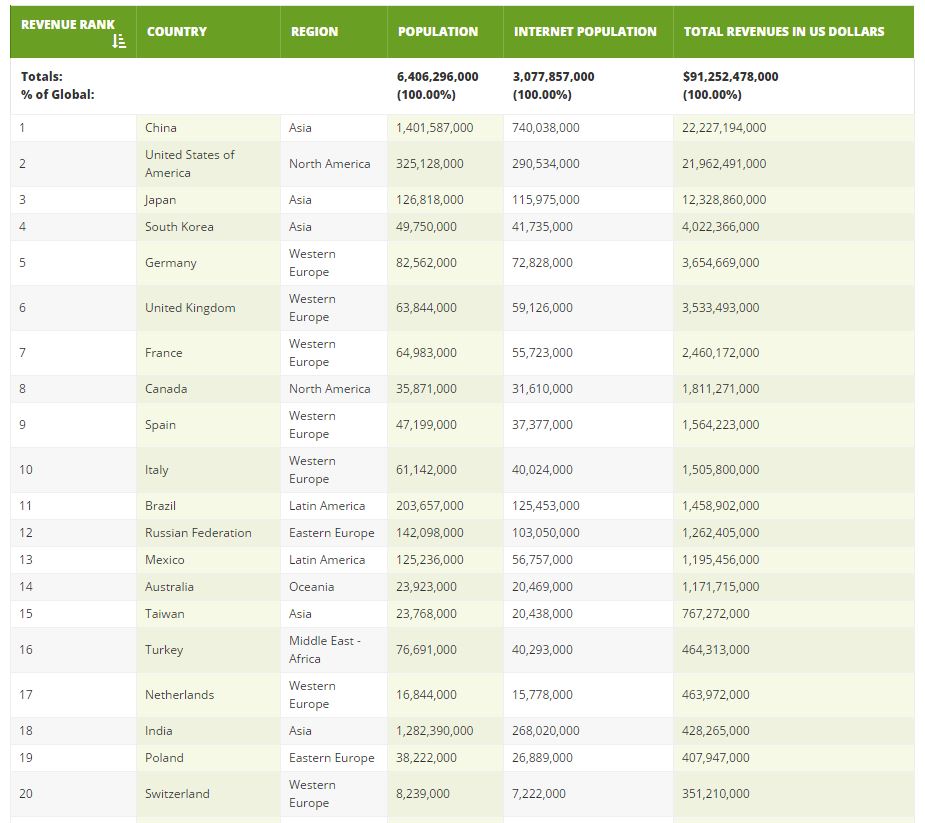The height and width of the screenshot is (823, 925).
Task: Click India's internet population 268,020,000
Action: [x=546, y=731]
